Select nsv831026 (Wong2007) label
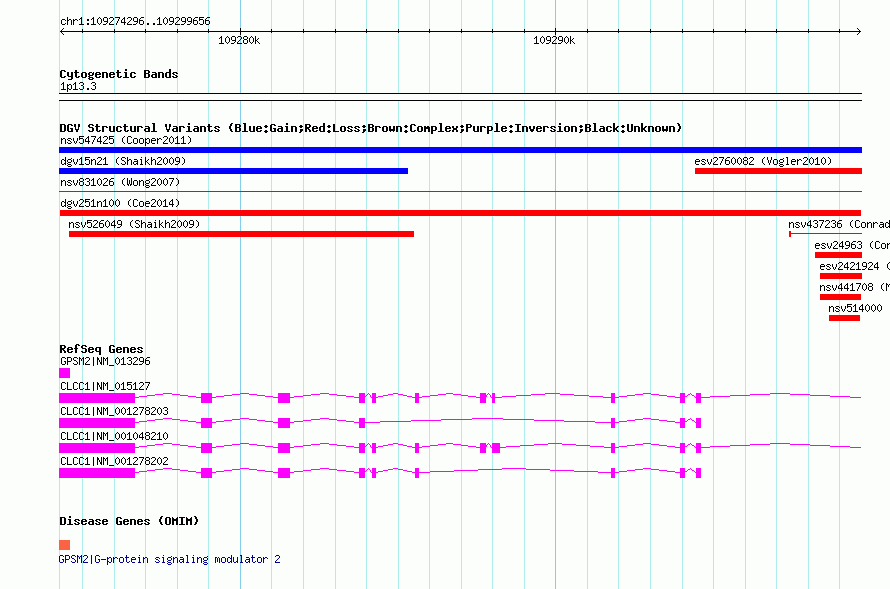Viewport: 890px width, 589px height. click(120, 182)
